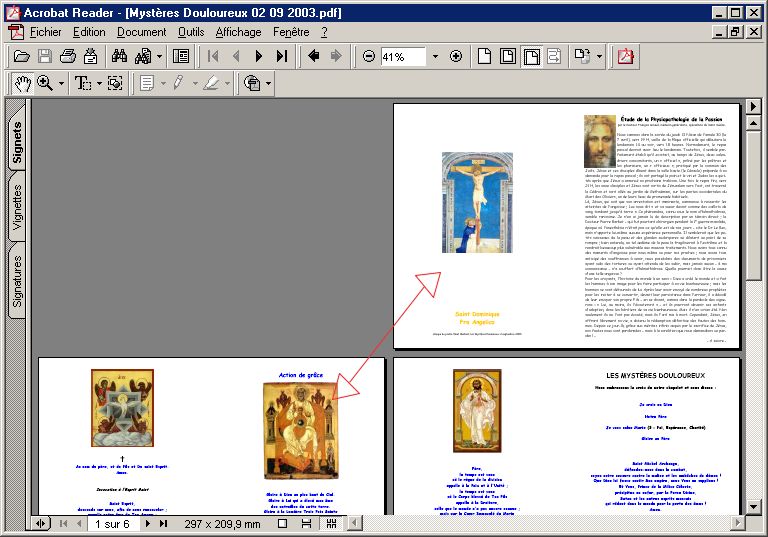Click the Zoom in plus button
This screenshot has width=768, height=537.
click(x=456, y=56)
